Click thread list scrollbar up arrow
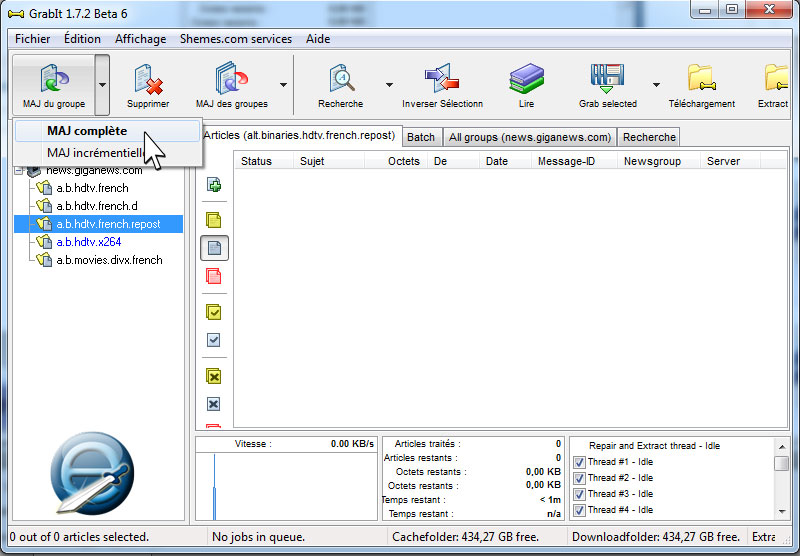 click(782, 447)
